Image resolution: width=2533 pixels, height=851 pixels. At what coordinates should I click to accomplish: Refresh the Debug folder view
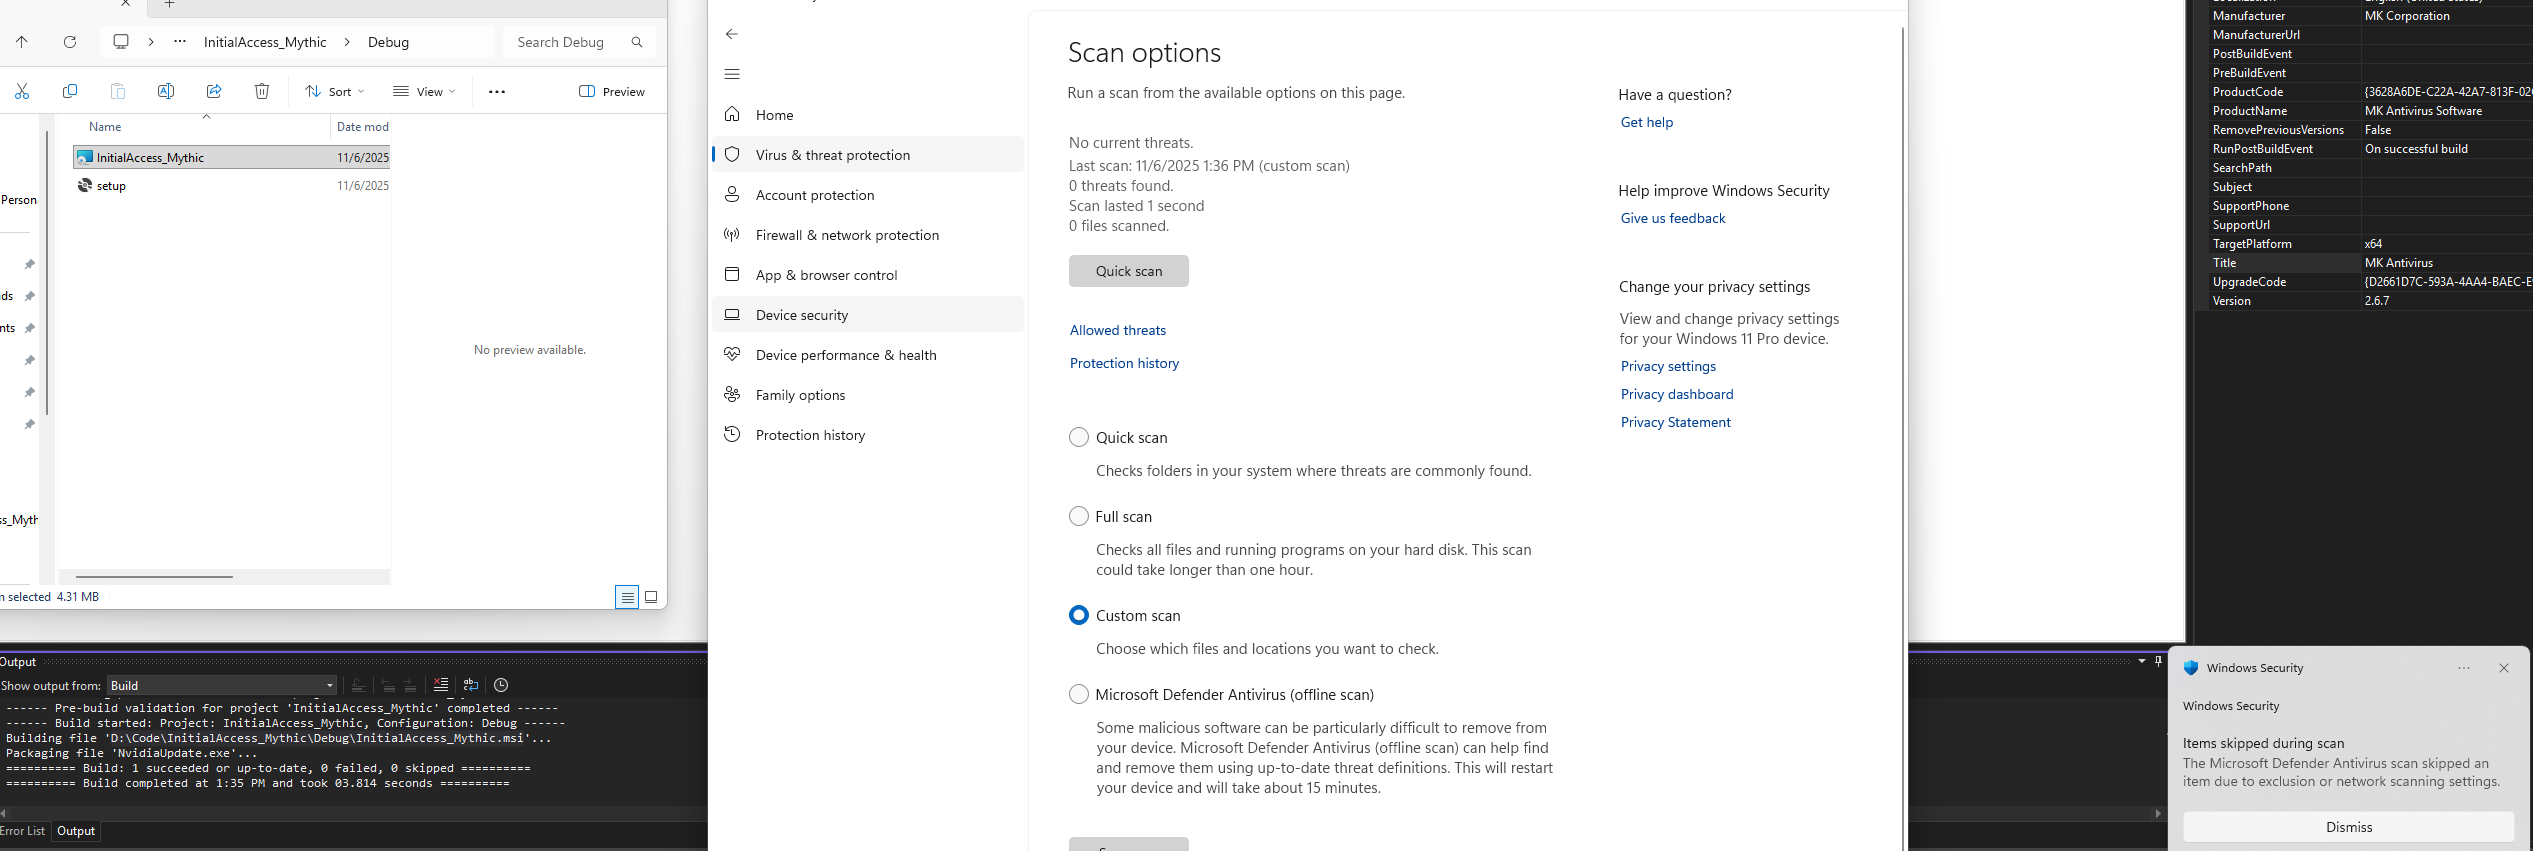tap(70, 42)
